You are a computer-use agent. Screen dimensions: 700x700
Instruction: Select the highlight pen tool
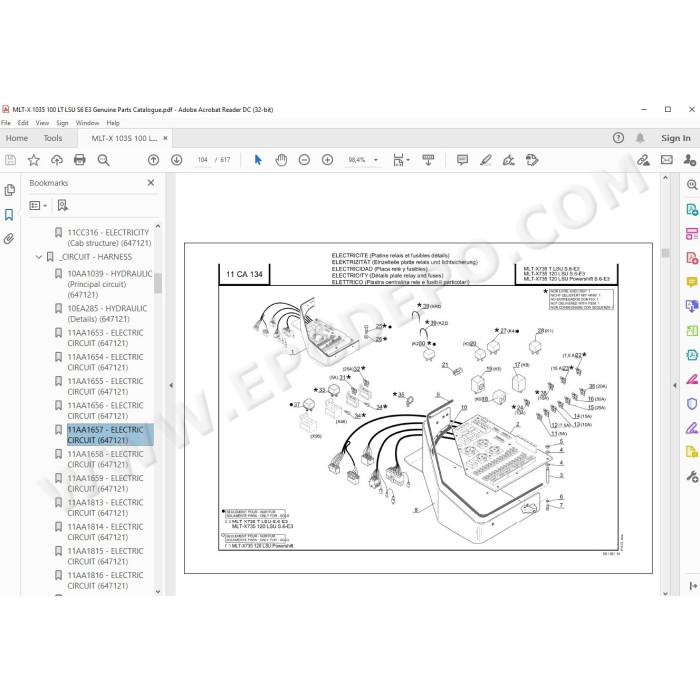point(486,160)
